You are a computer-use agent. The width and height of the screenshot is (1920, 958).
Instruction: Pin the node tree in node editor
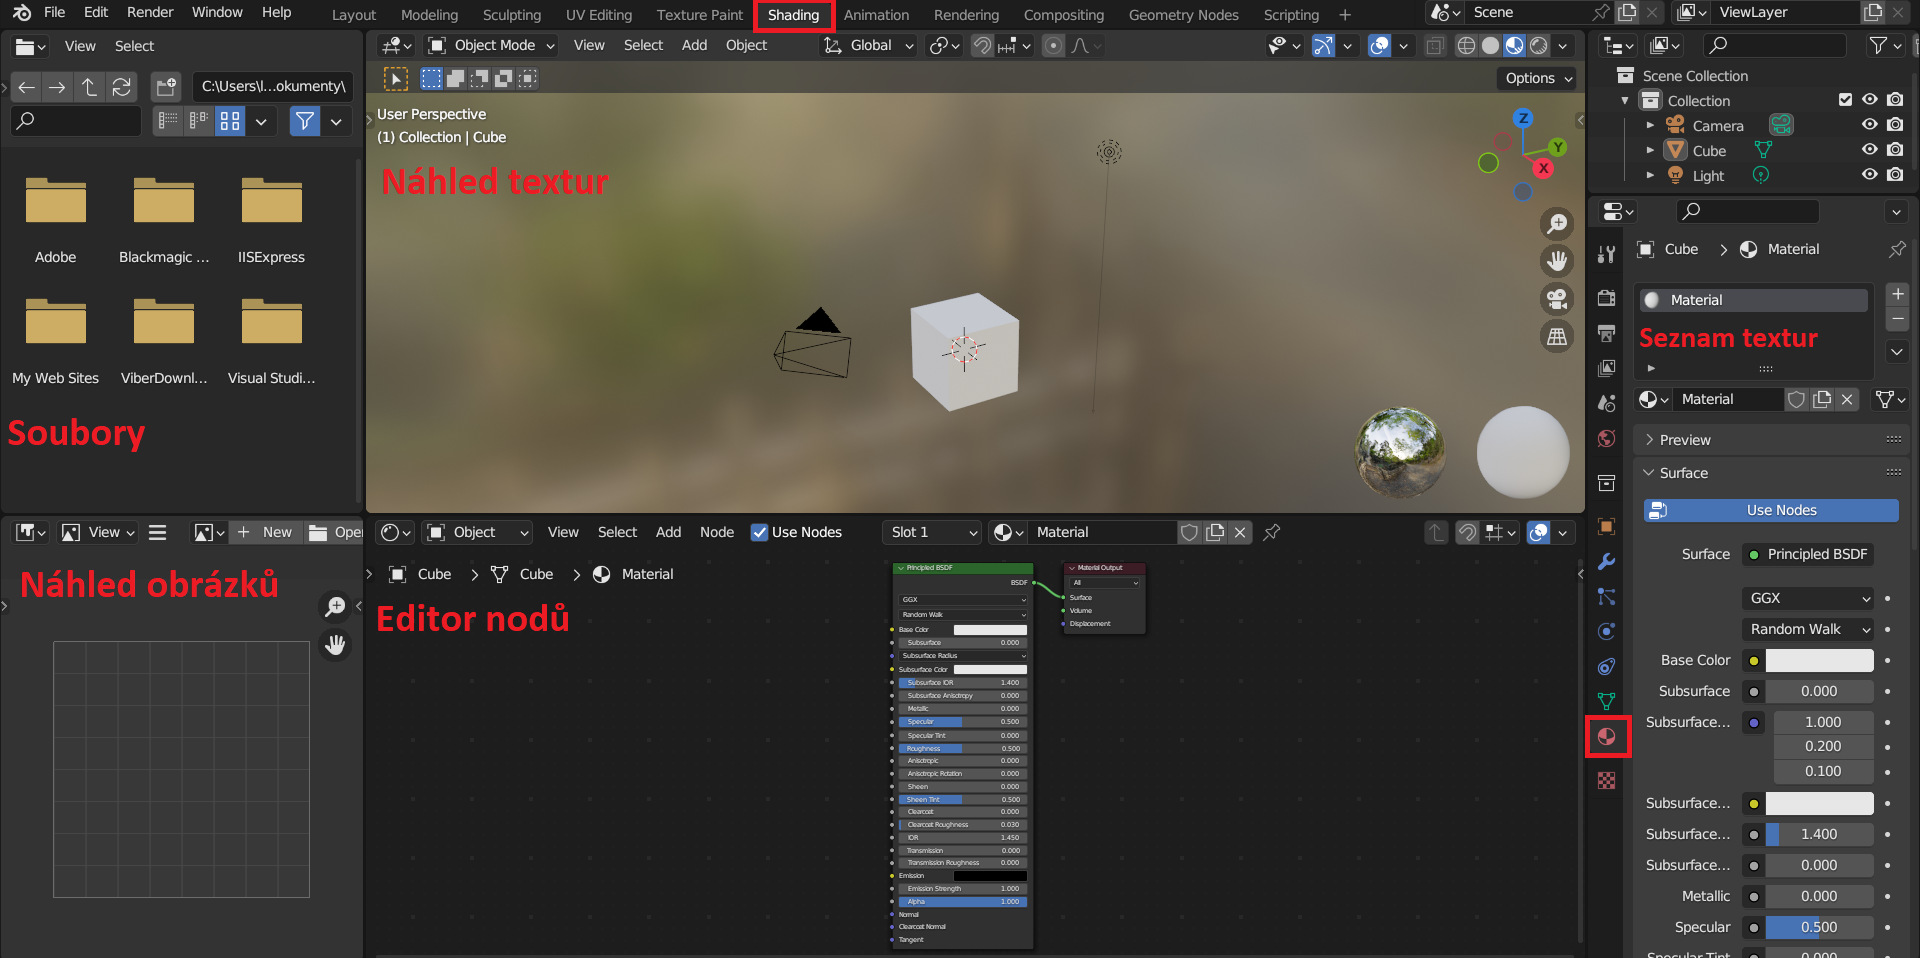(1272, 532)
